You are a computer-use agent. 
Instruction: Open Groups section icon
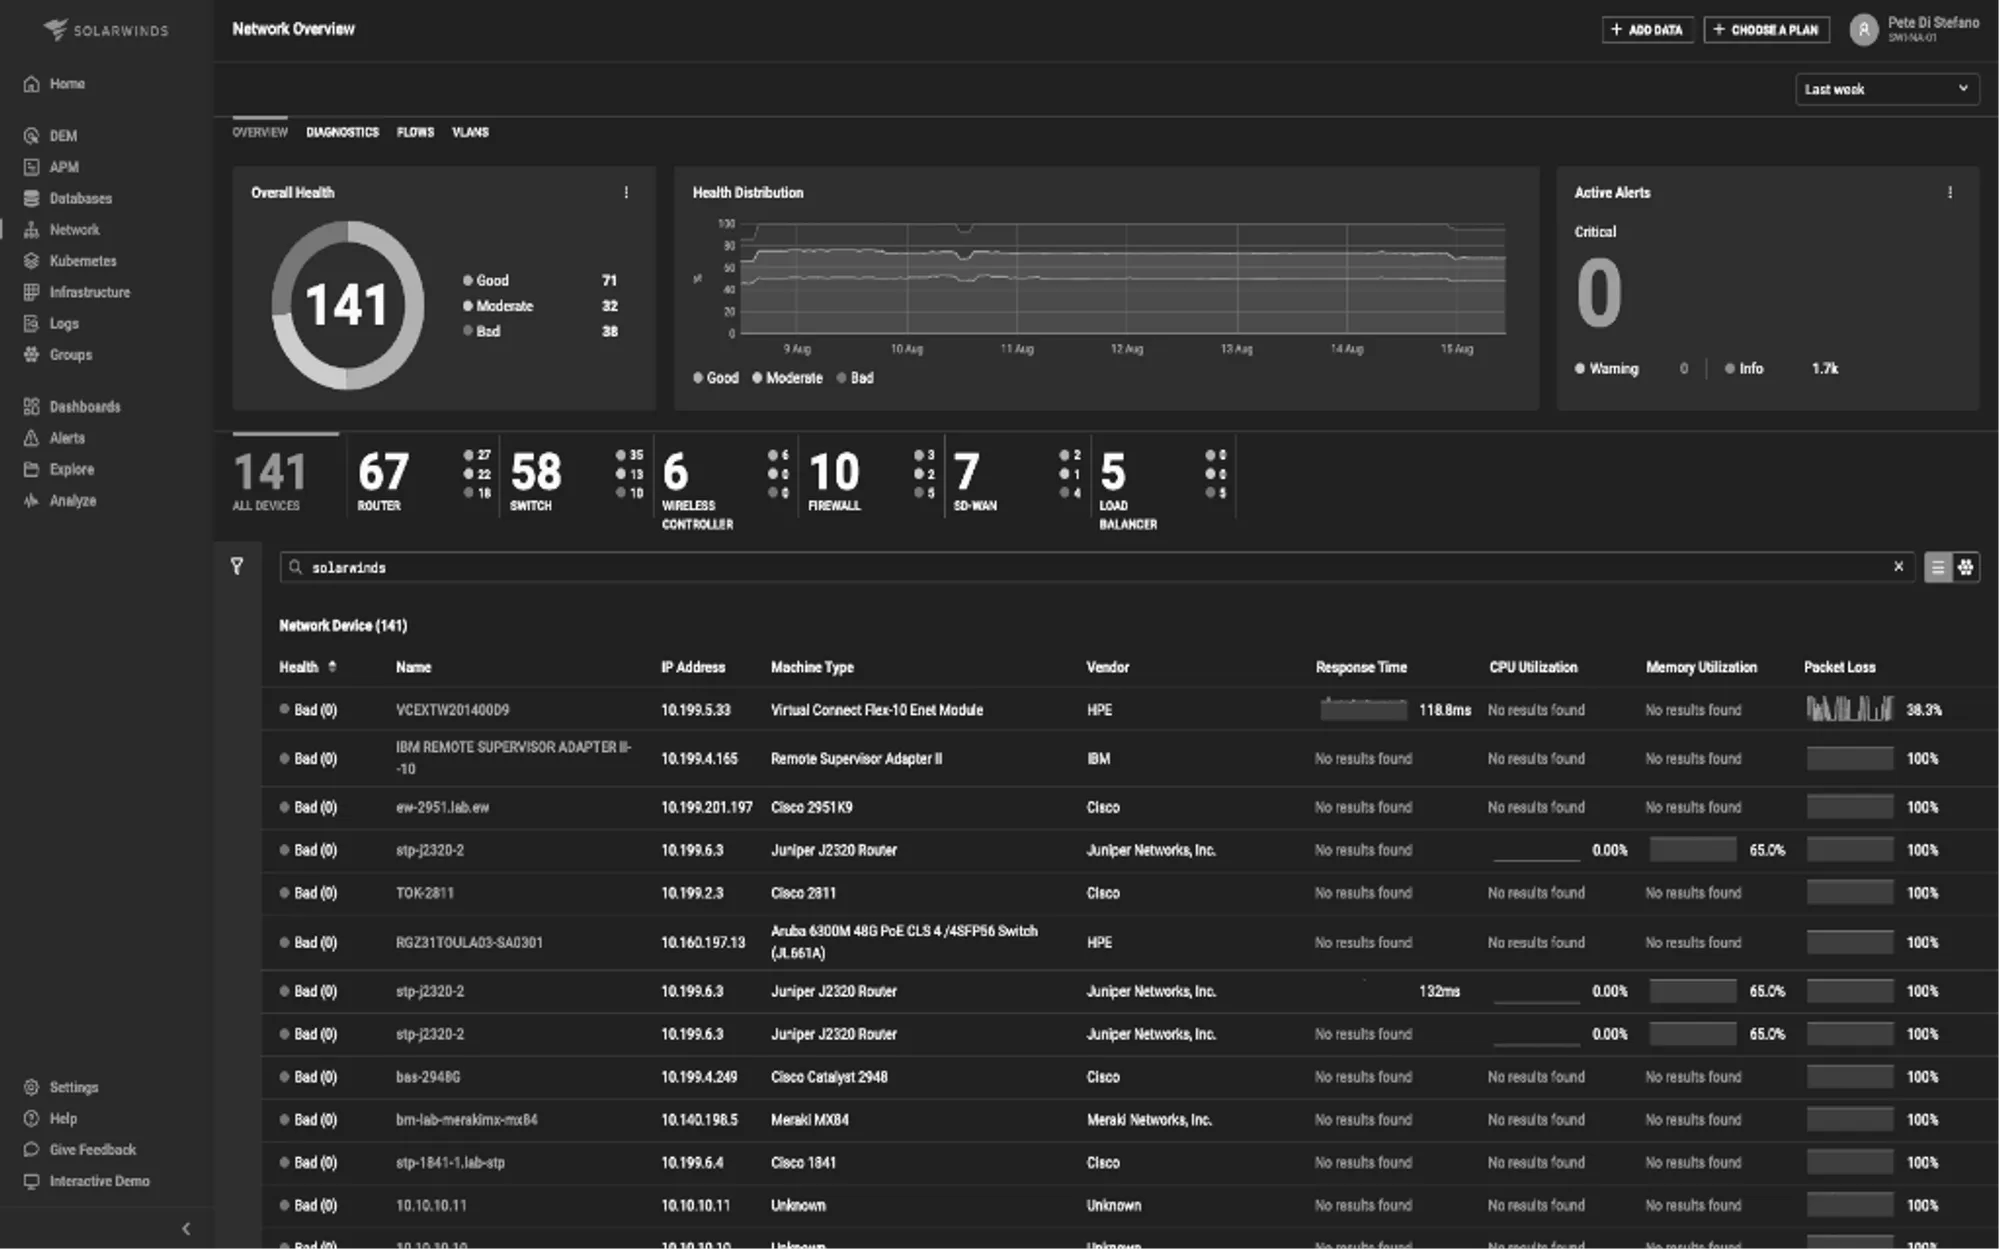coord(31,355)
